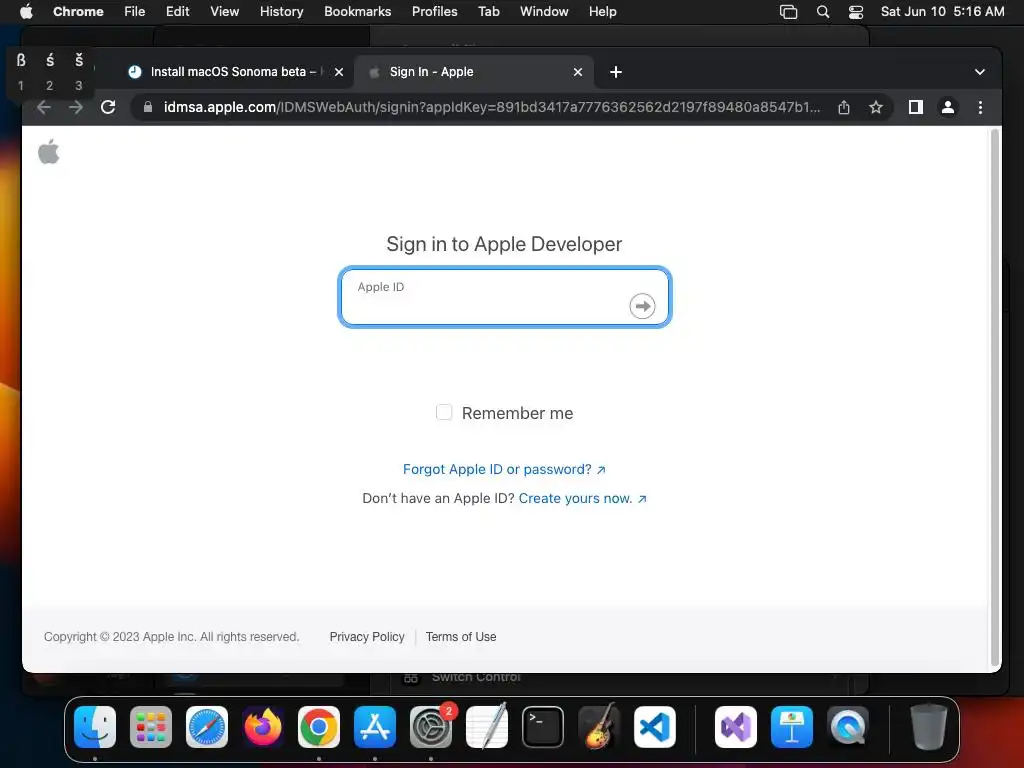
Task: Open the View menu
Action: 225,12
